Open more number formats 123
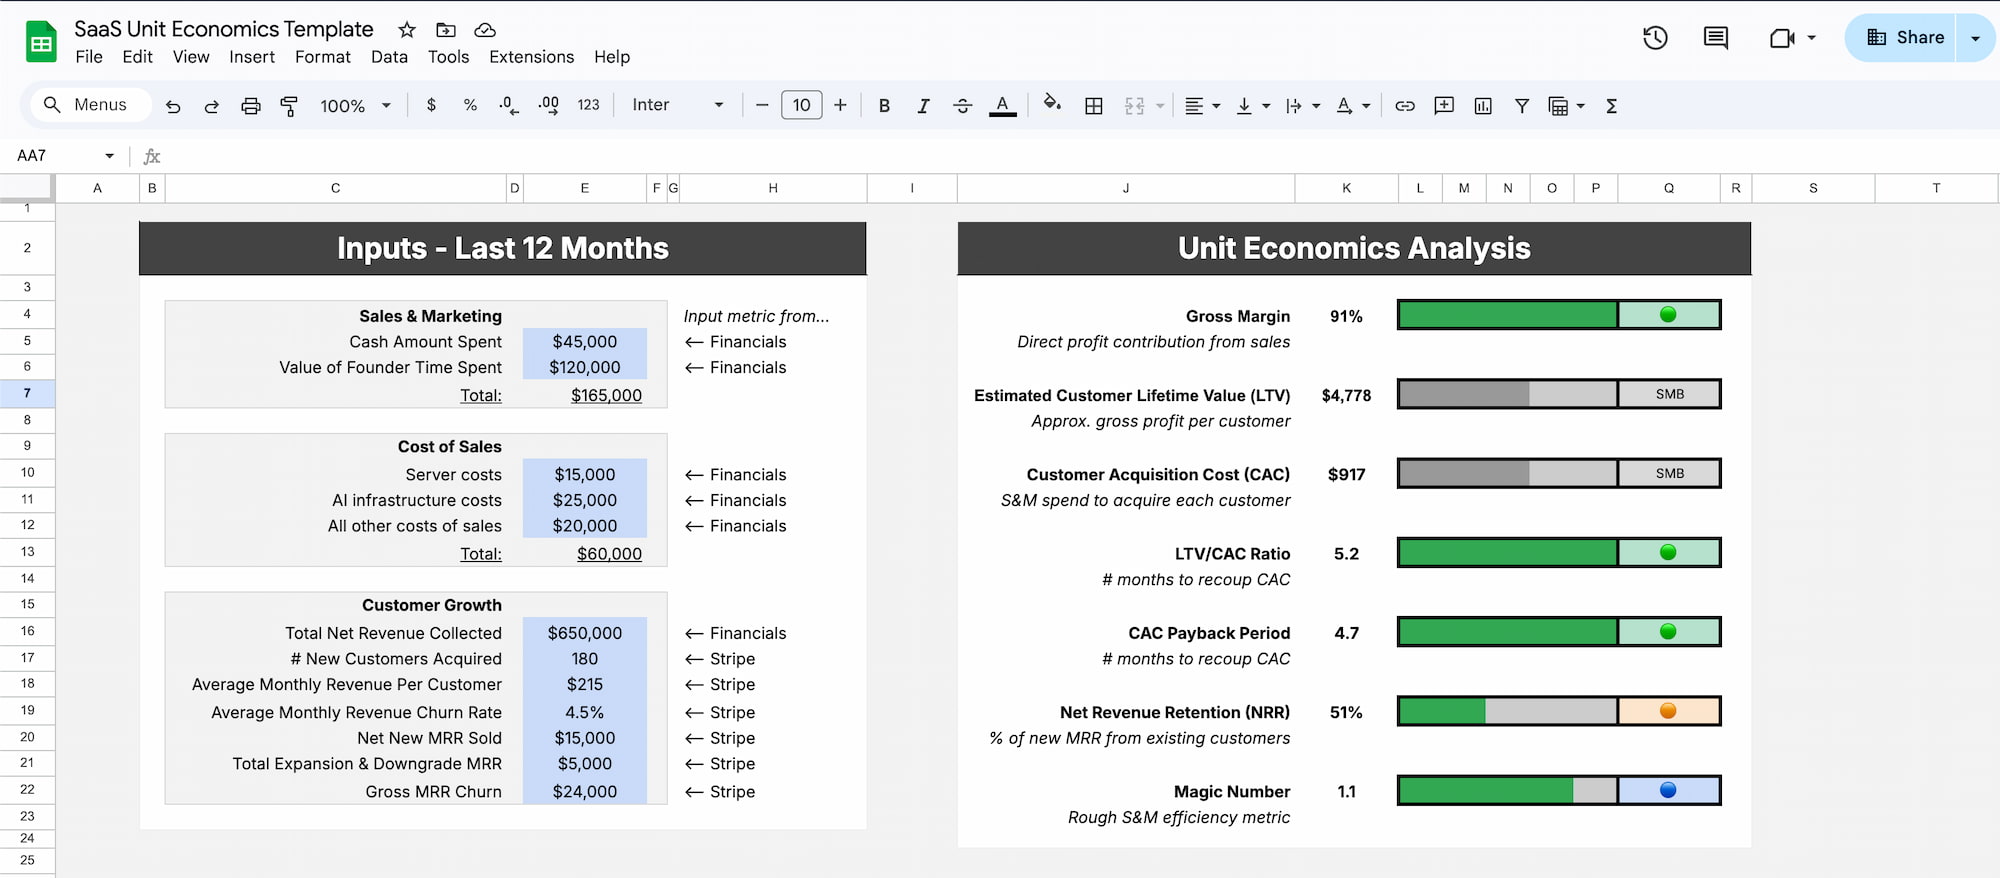 click(589, 105)
